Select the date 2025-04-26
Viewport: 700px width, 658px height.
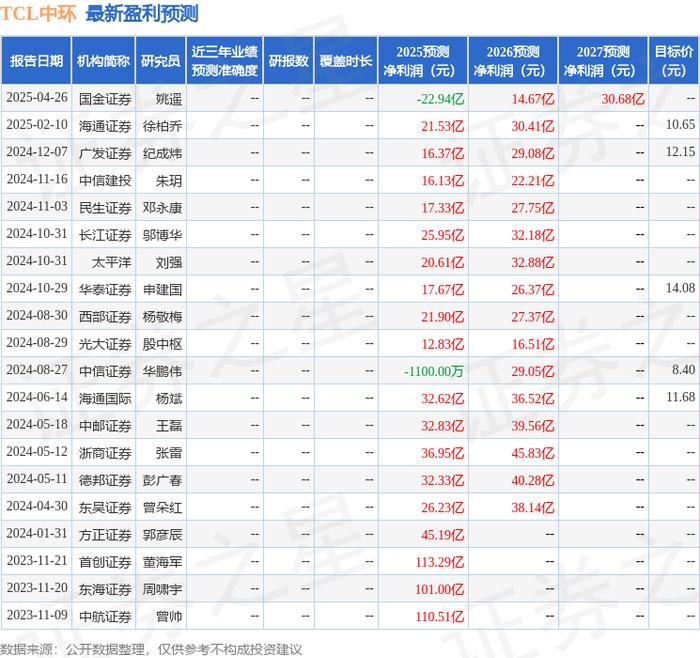point(37,97)
